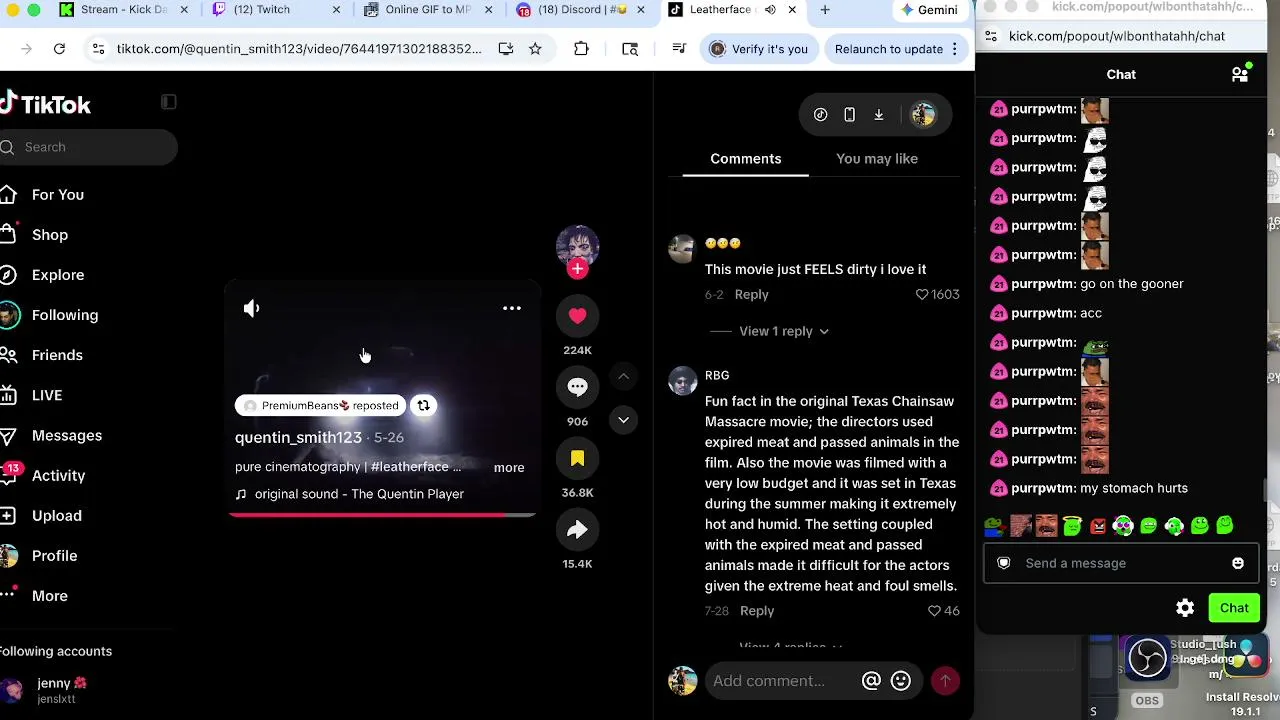
Task: Share the video with the arrow icon
Action: coord(577,530)
